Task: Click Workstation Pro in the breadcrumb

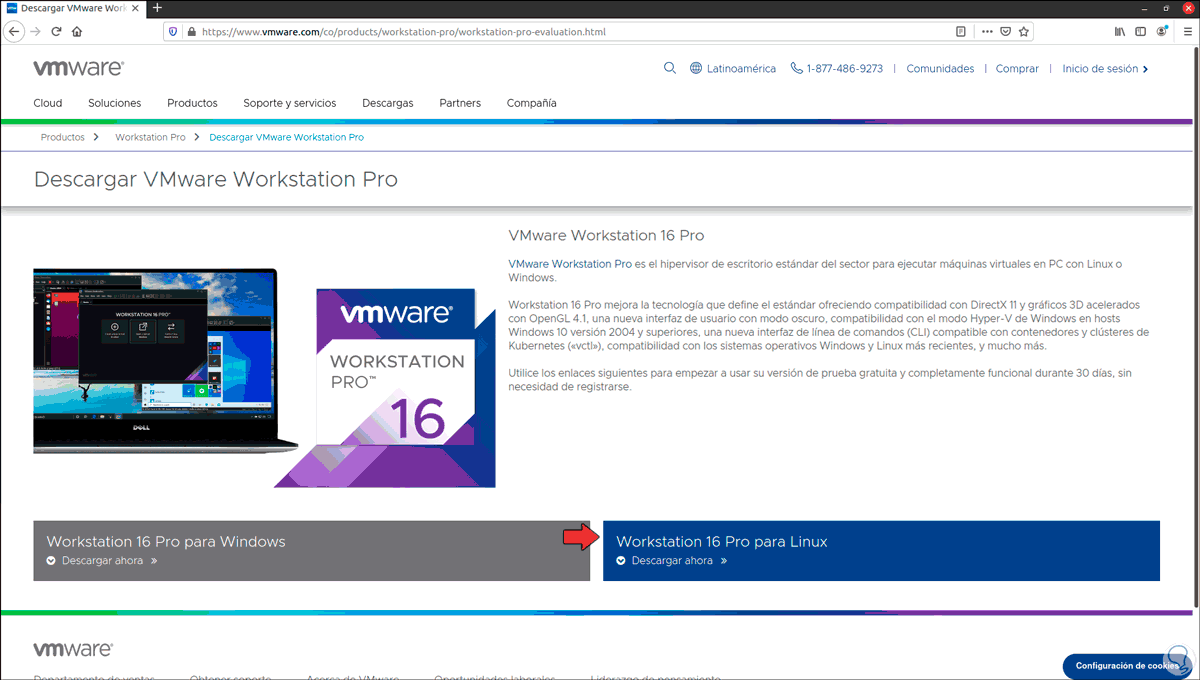Action: [150, 137]
